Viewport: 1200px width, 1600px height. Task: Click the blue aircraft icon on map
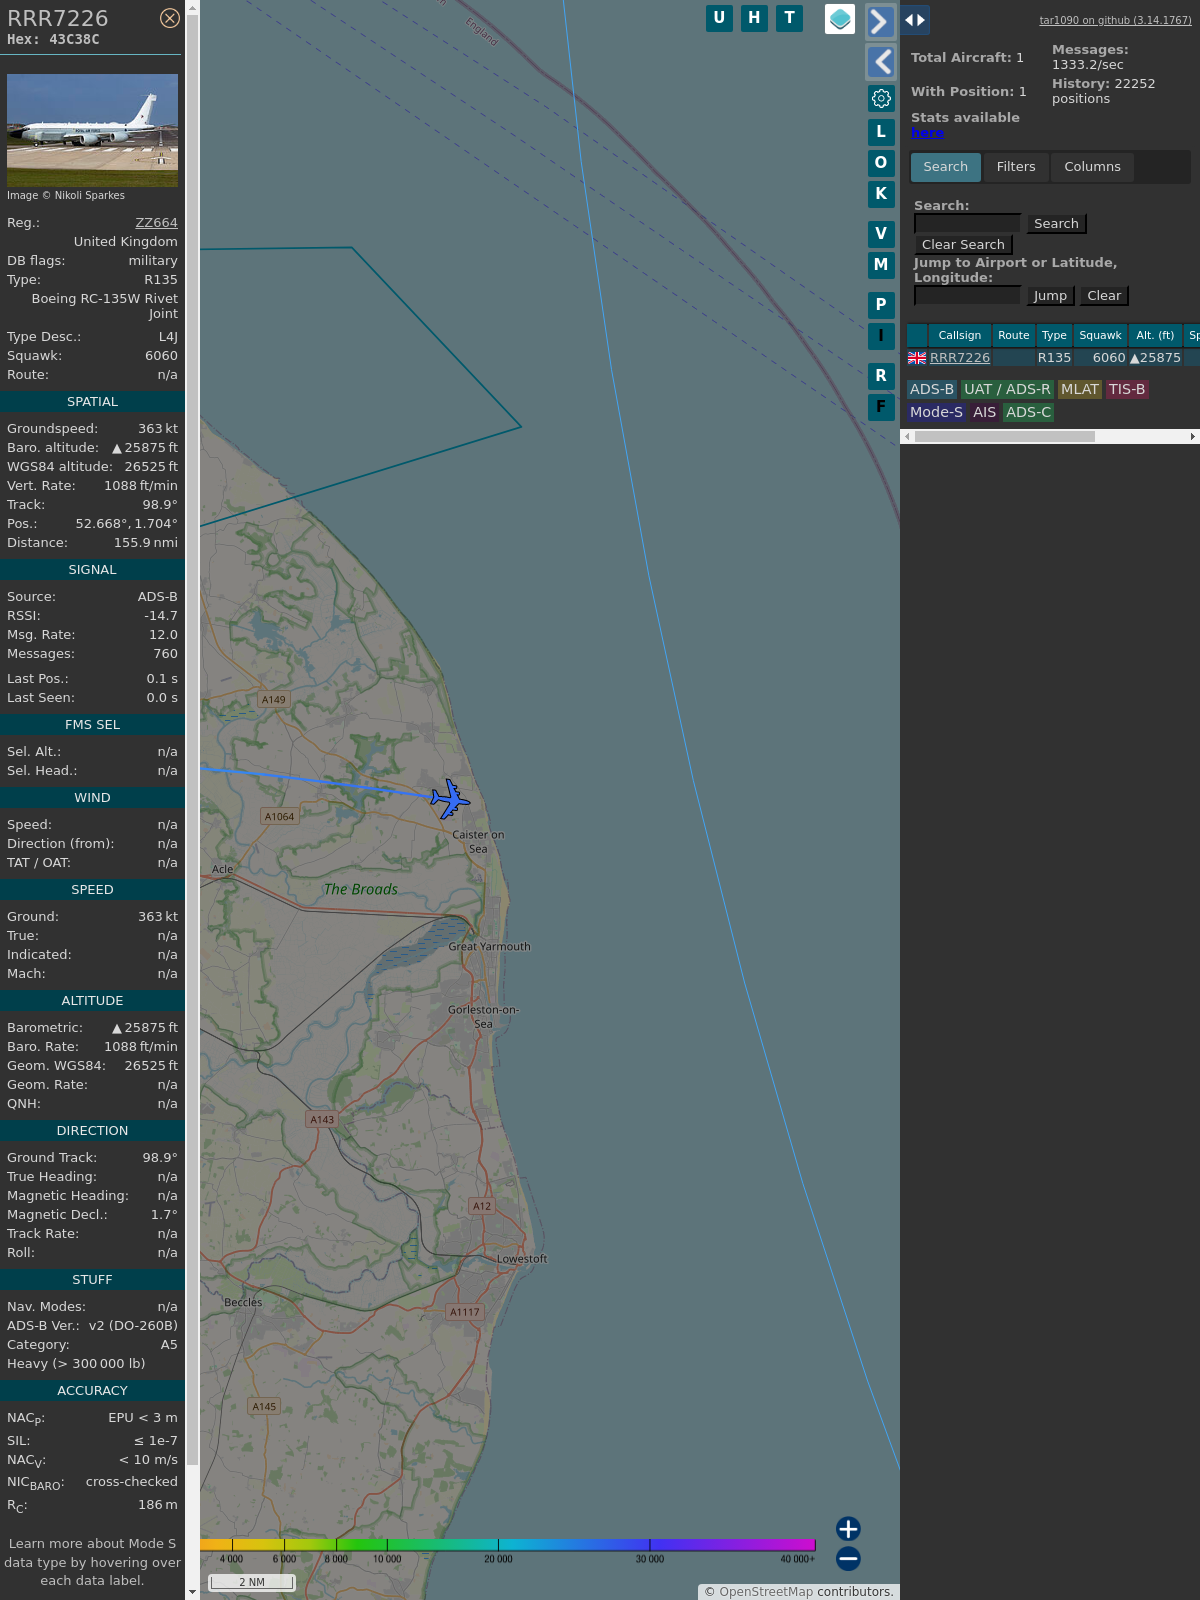pyautogui.click(x=450, y=799)
